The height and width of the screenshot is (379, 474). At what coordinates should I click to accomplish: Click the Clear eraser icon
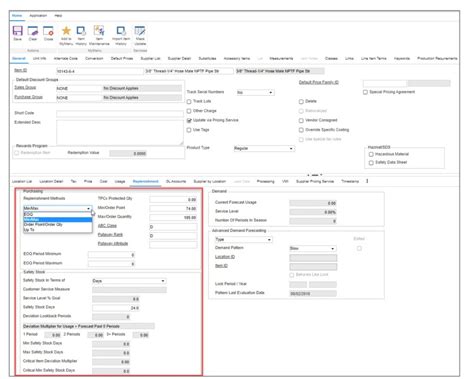coord(33,31)
